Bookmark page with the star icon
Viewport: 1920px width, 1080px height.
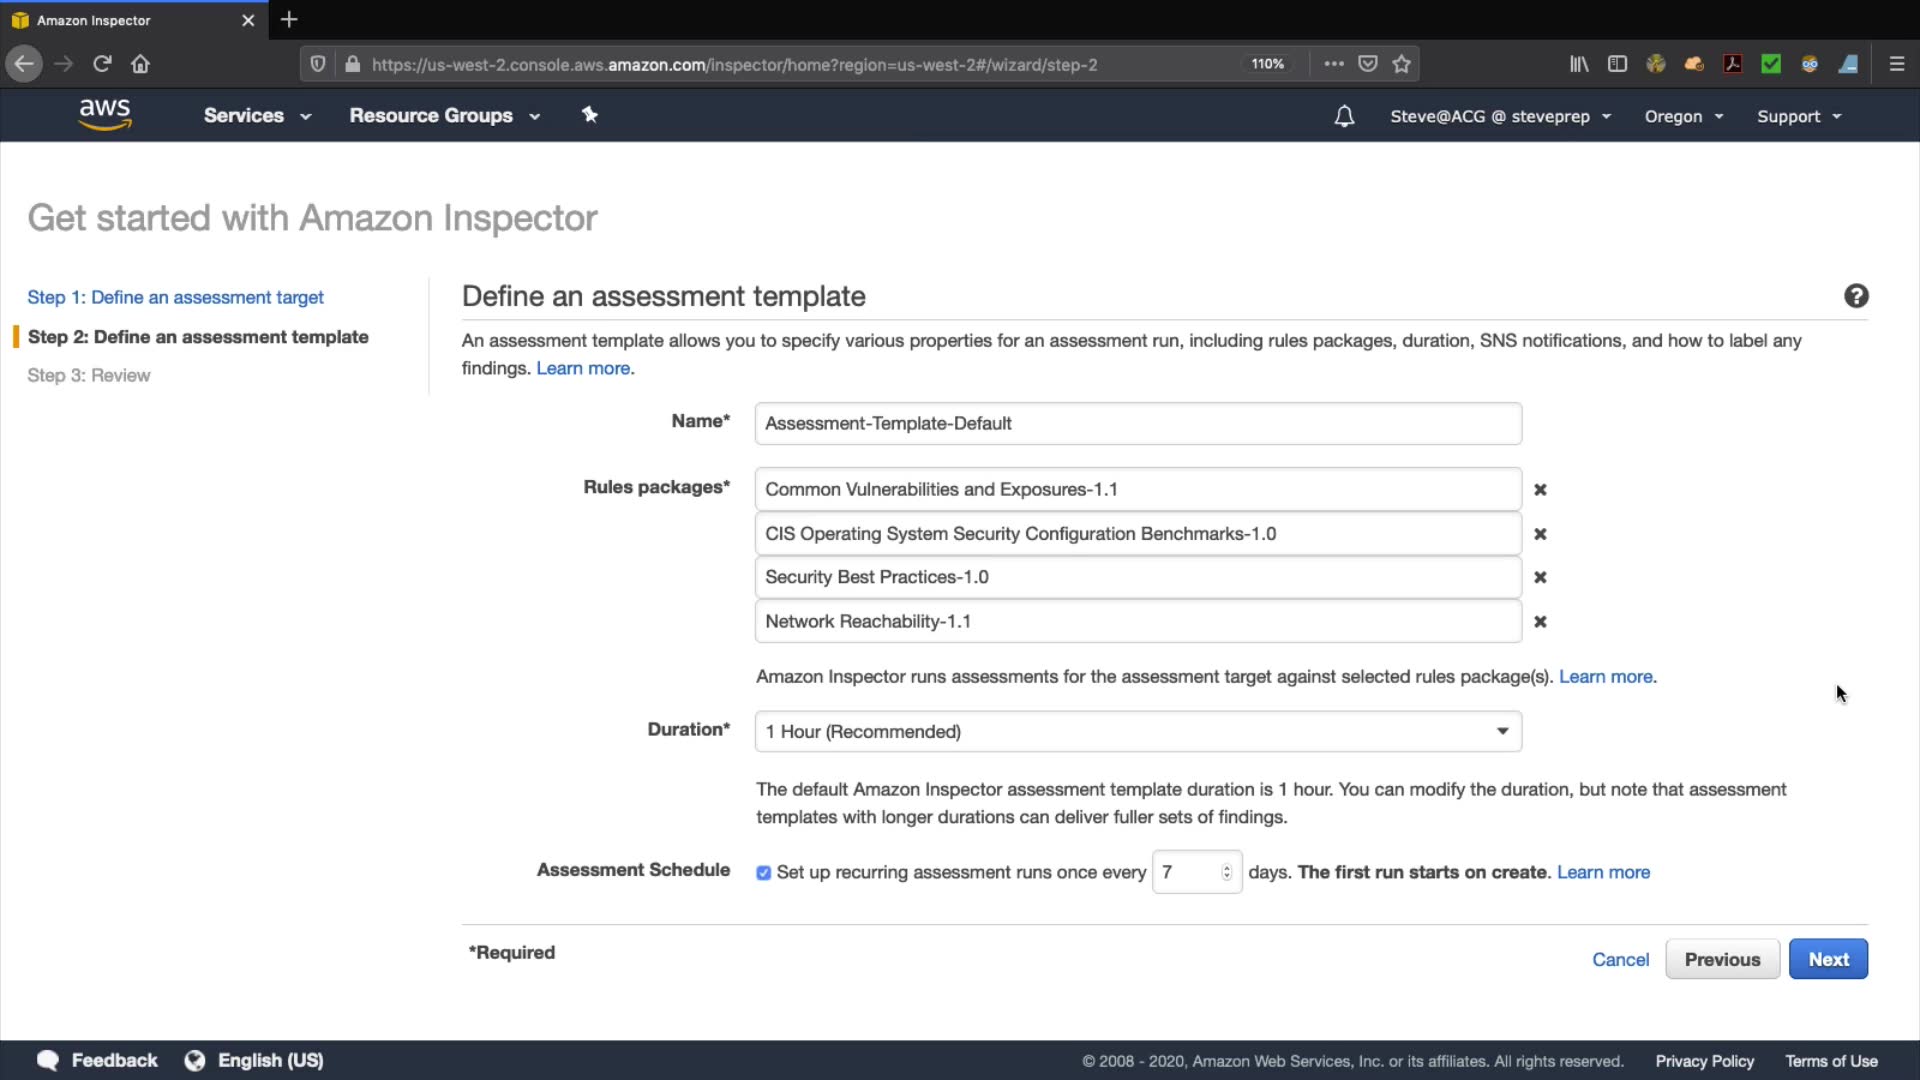1401,64
